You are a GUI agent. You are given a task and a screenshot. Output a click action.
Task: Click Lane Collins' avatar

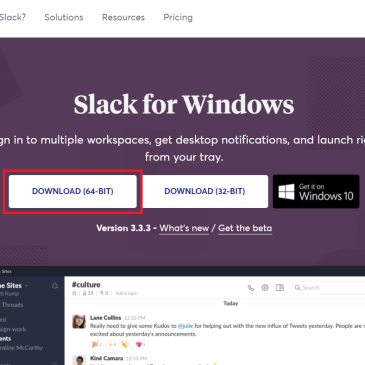[x=79, y=321]
